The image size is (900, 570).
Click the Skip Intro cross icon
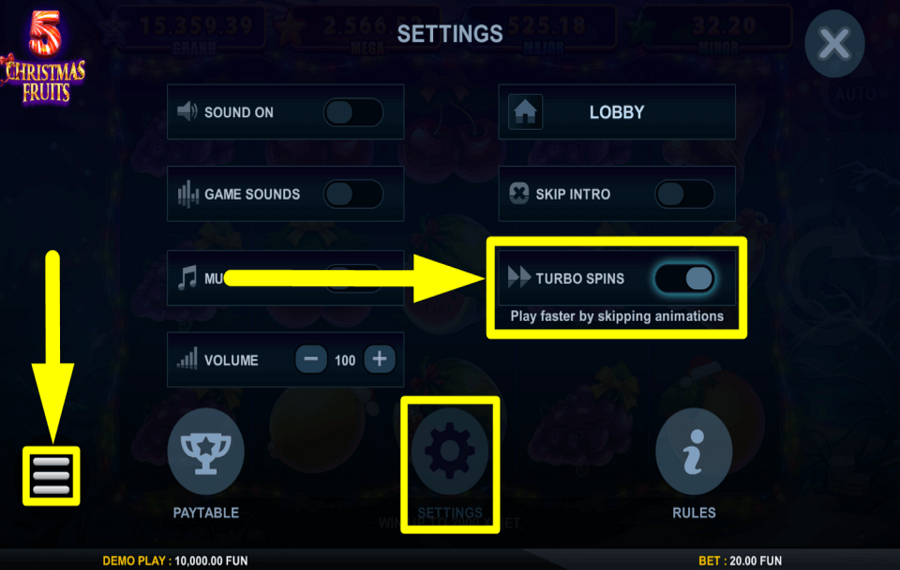(519, 193)
